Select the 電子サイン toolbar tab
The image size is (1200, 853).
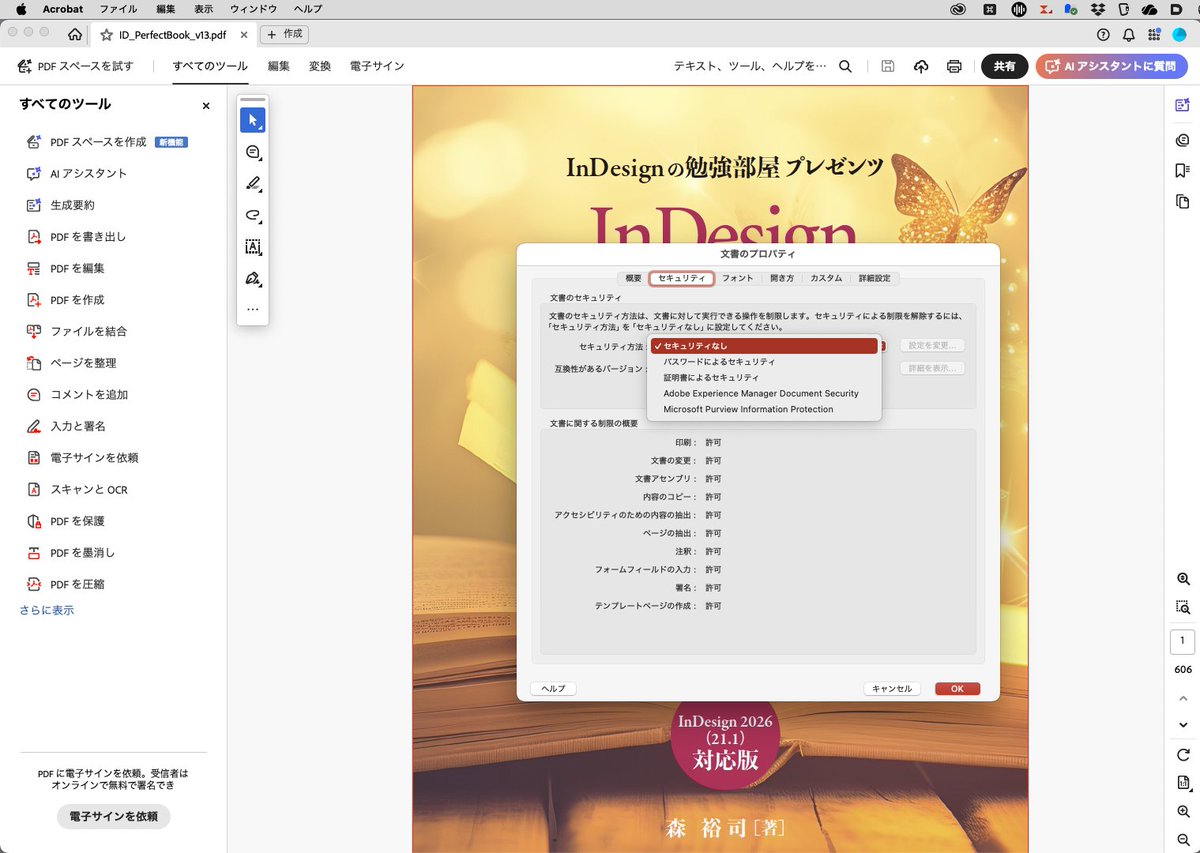coord(377,66)
